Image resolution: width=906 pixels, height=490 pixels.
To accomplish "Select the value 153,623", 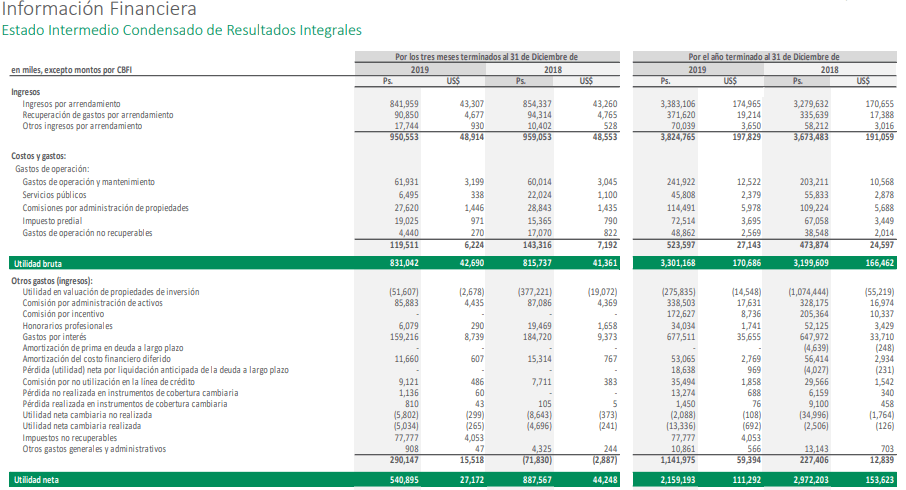I will [879, 480].
